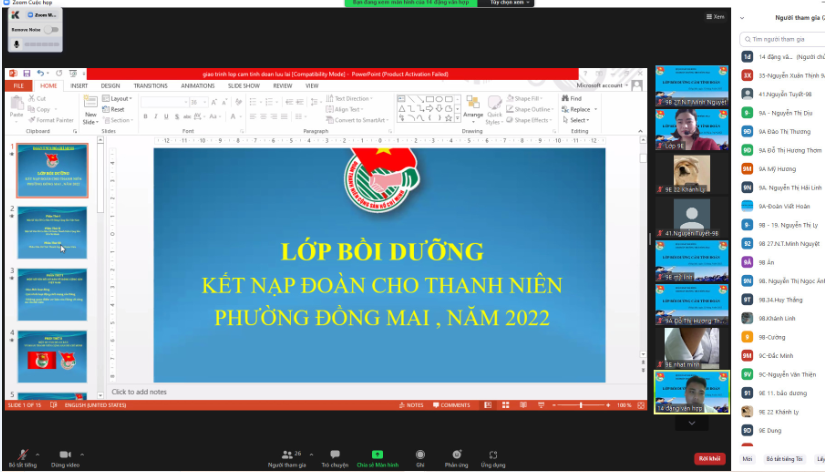Select Lớp 9E video tile
This screenshot has width=825, height=472.
[x=691, y=129]
